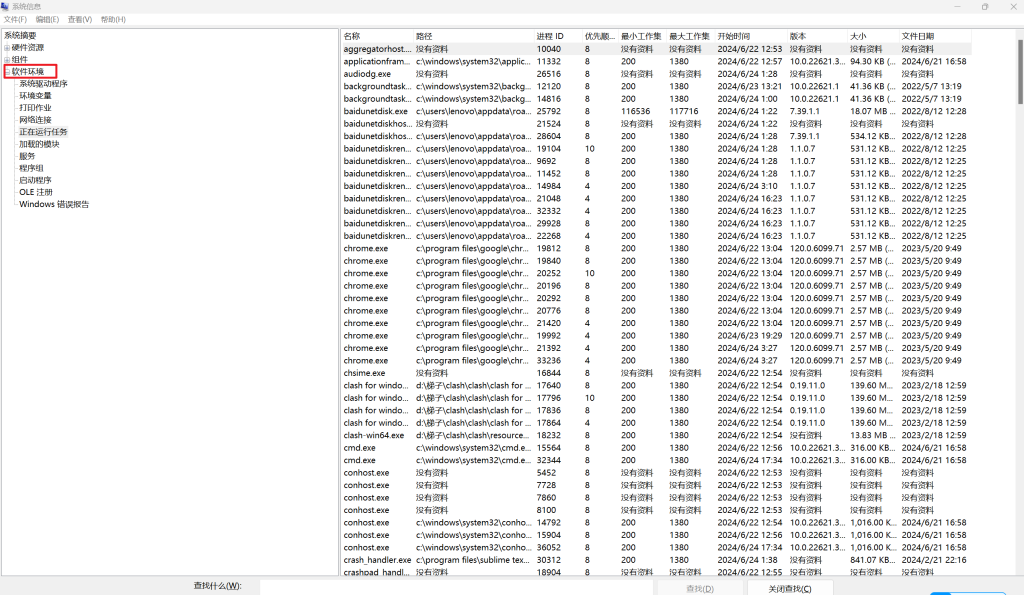Select 系统驱动程序 tree item

(x=43, y=84)
